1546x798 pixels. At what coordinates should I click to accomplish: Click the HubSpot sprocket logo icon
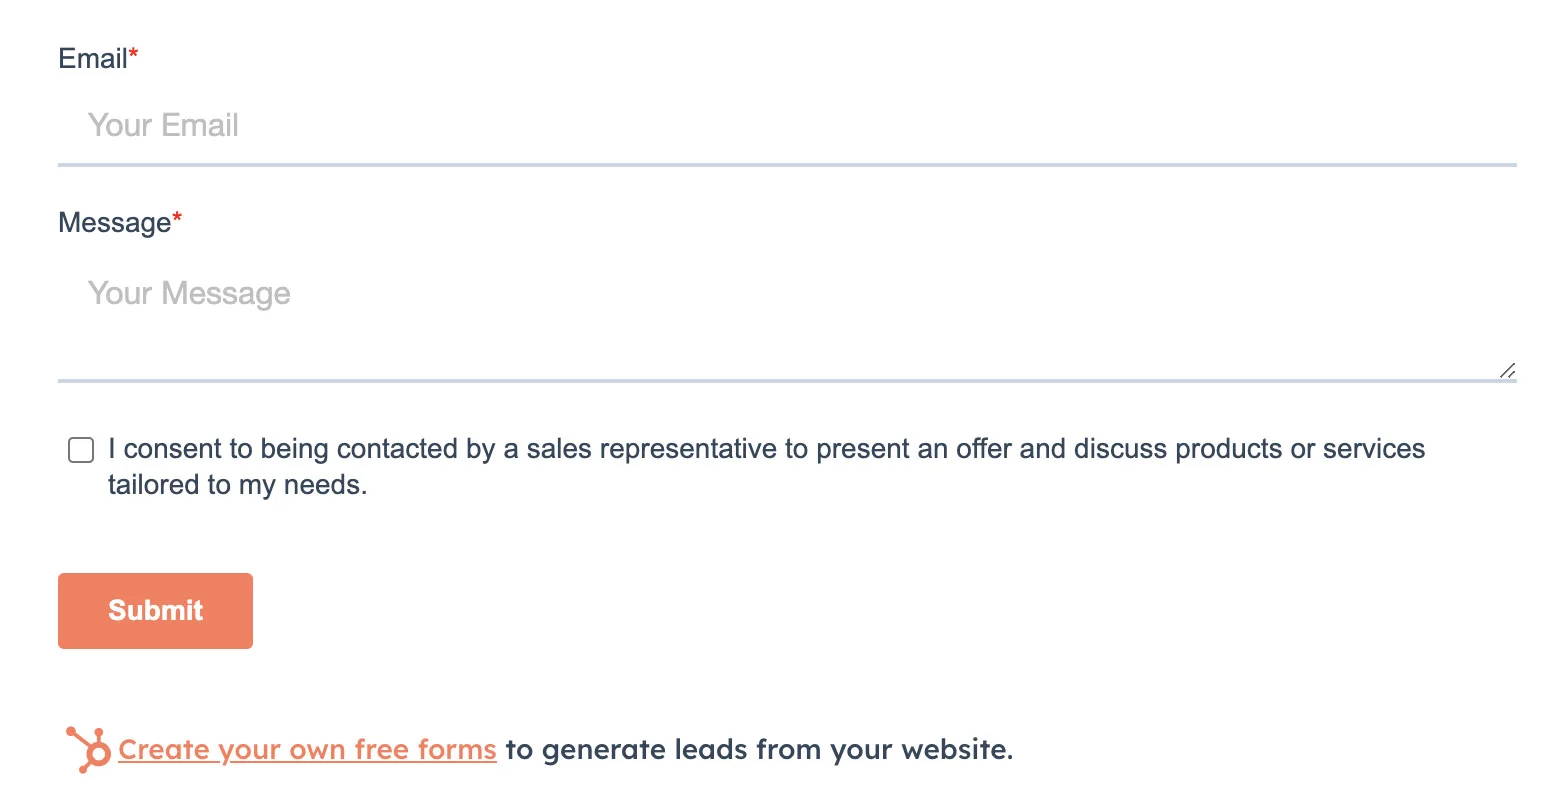click(88, 749)
